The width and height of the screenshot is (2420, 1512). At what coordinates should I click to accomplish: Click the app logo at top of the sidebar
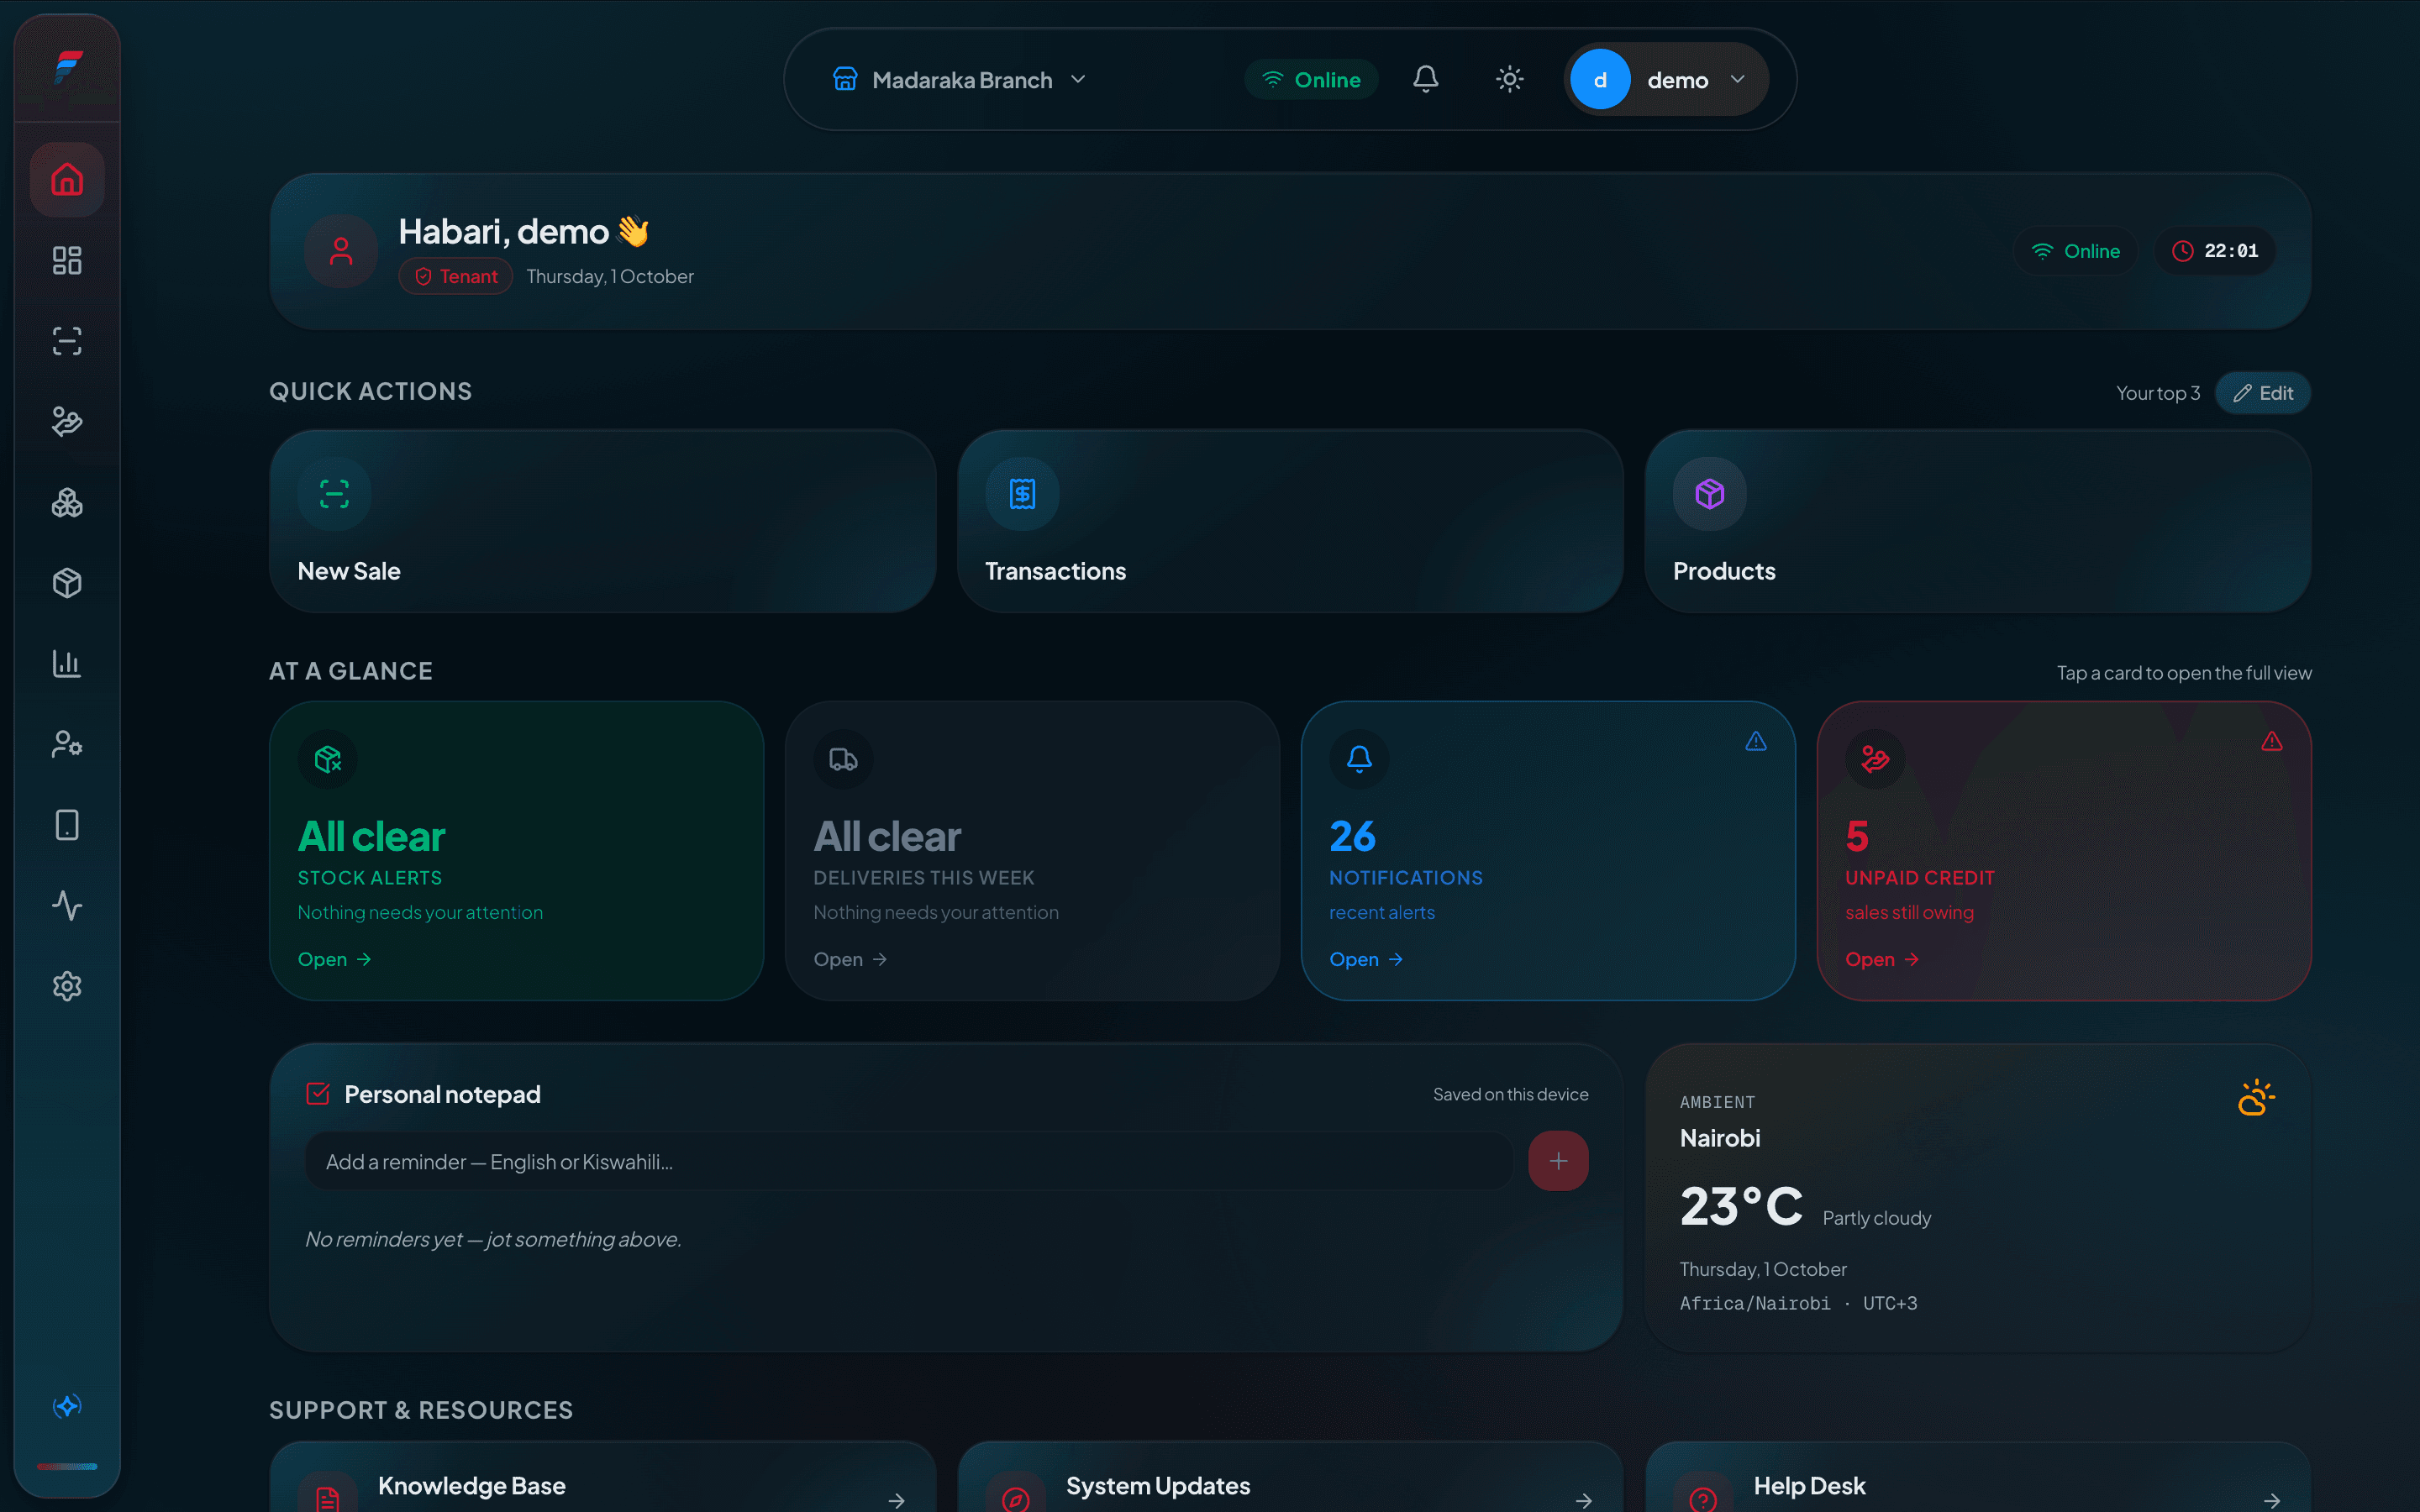coord(68,67)
